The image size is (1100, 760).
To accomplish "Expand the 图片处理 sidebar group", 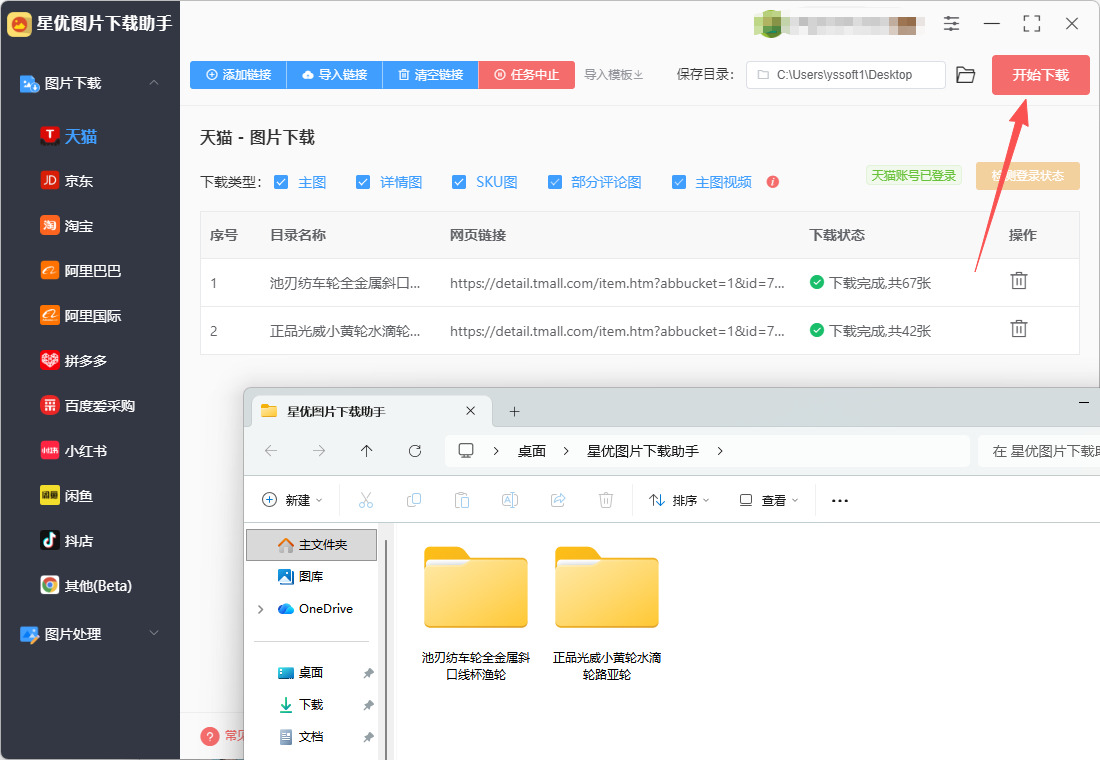I will coord(154,633).
